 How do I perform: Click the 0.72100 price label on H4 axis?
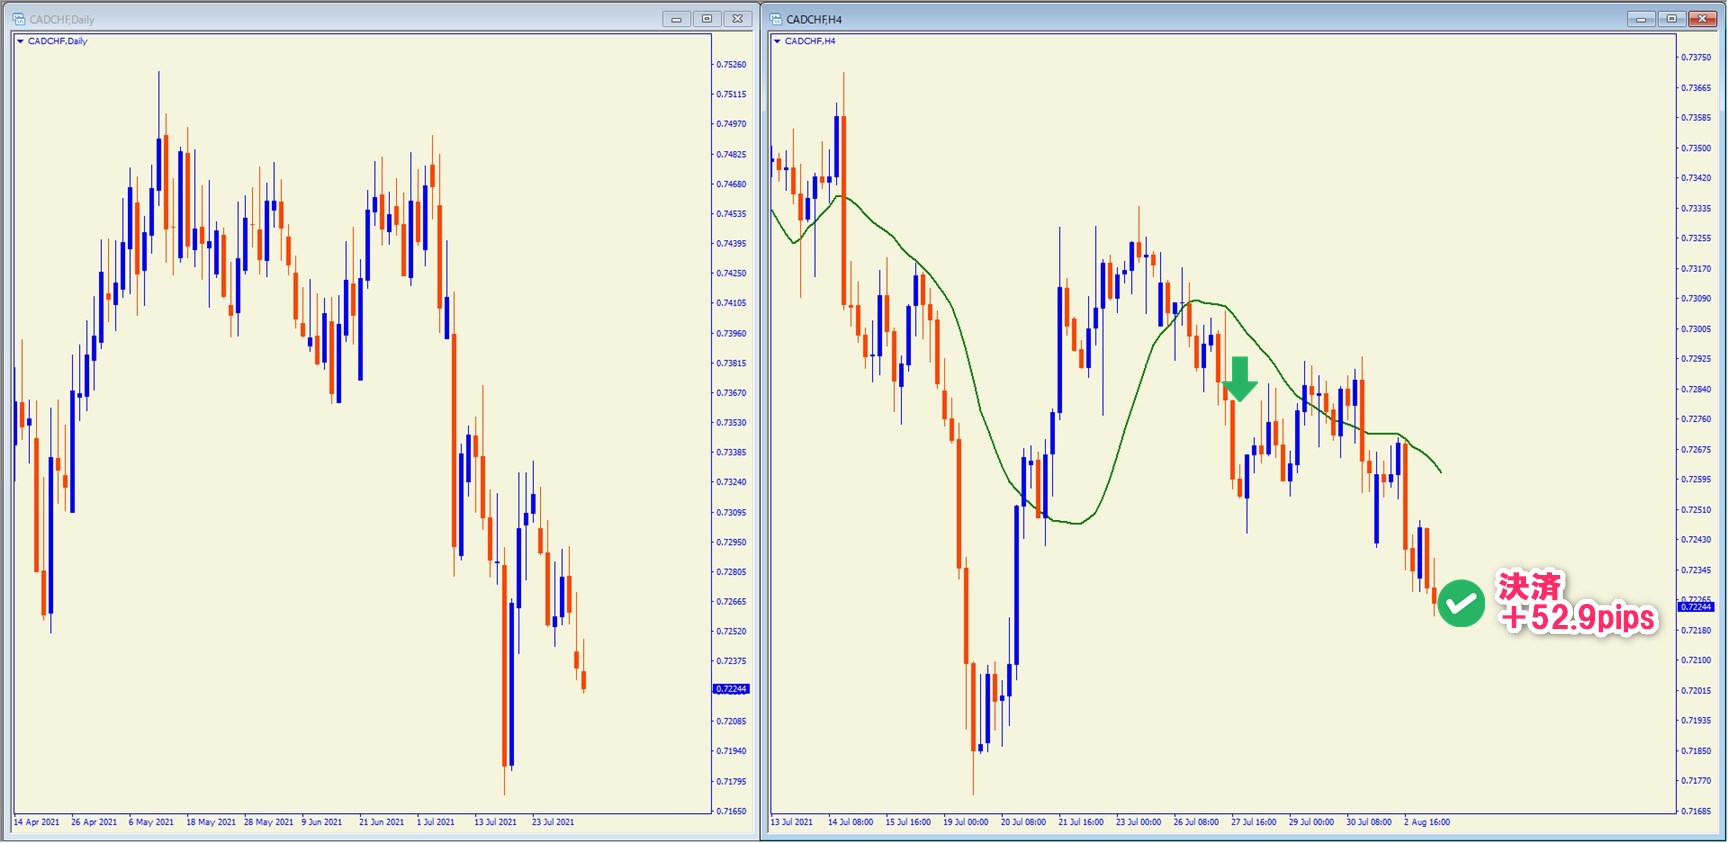1696,661
